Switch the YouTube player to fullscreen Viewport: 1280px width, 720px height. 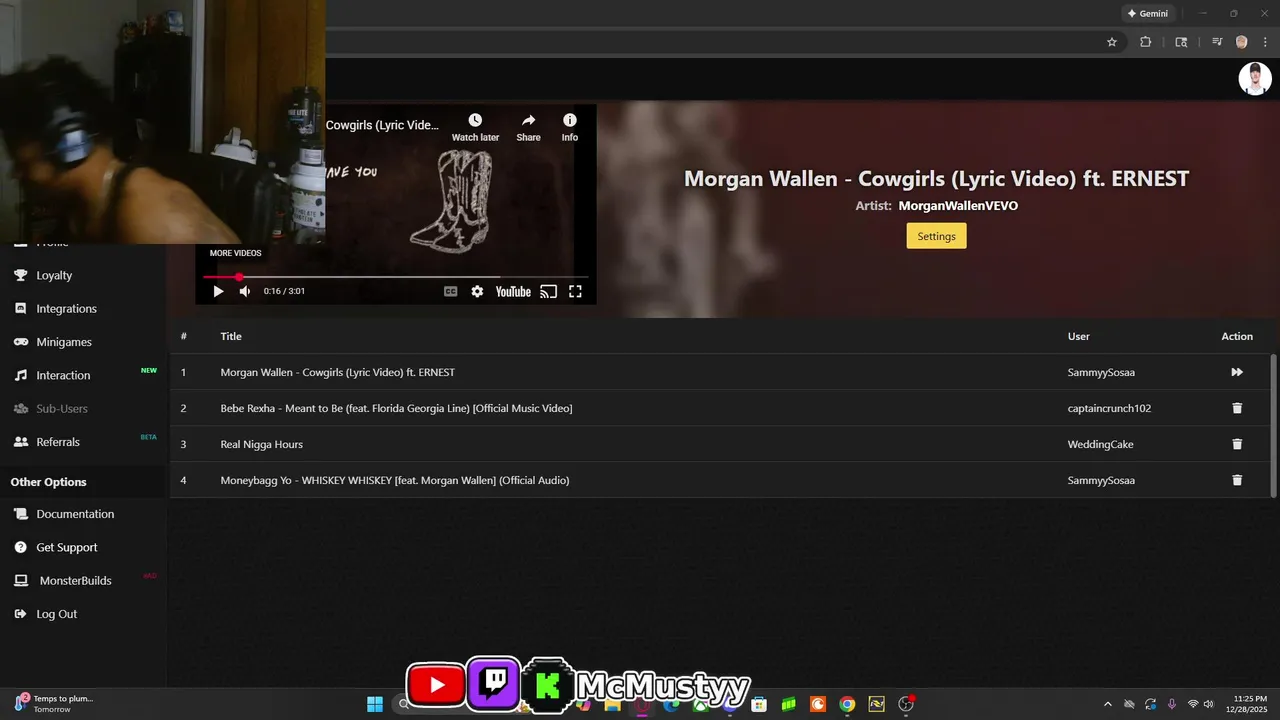point(575,291)
